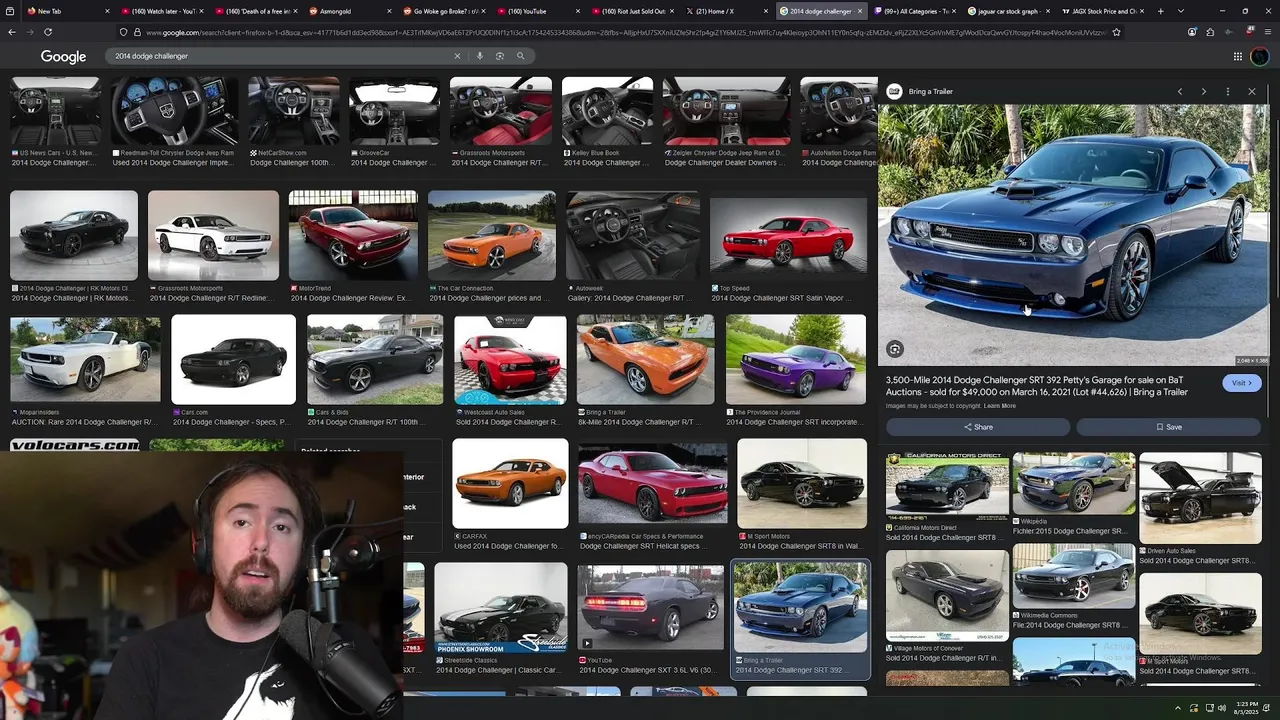Open Cars.com black Challenger specs thumbnail
Screen dimensions: 1280x720
point(233,360)
